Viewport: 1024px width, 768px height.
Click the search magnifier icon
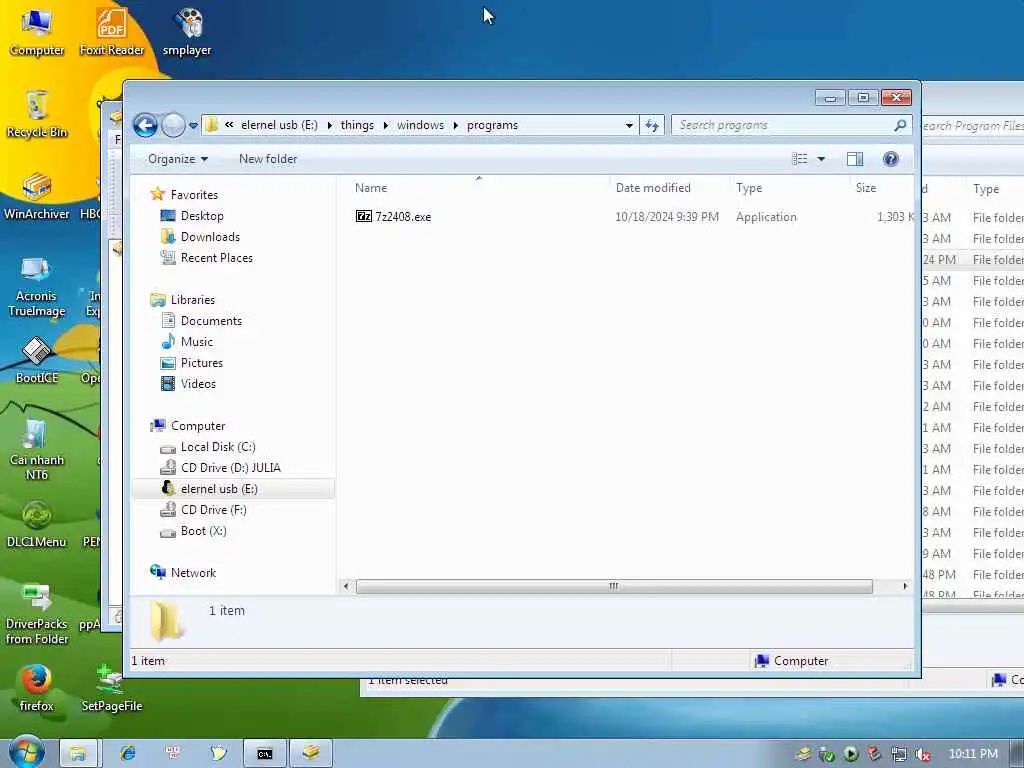(900, 125)
